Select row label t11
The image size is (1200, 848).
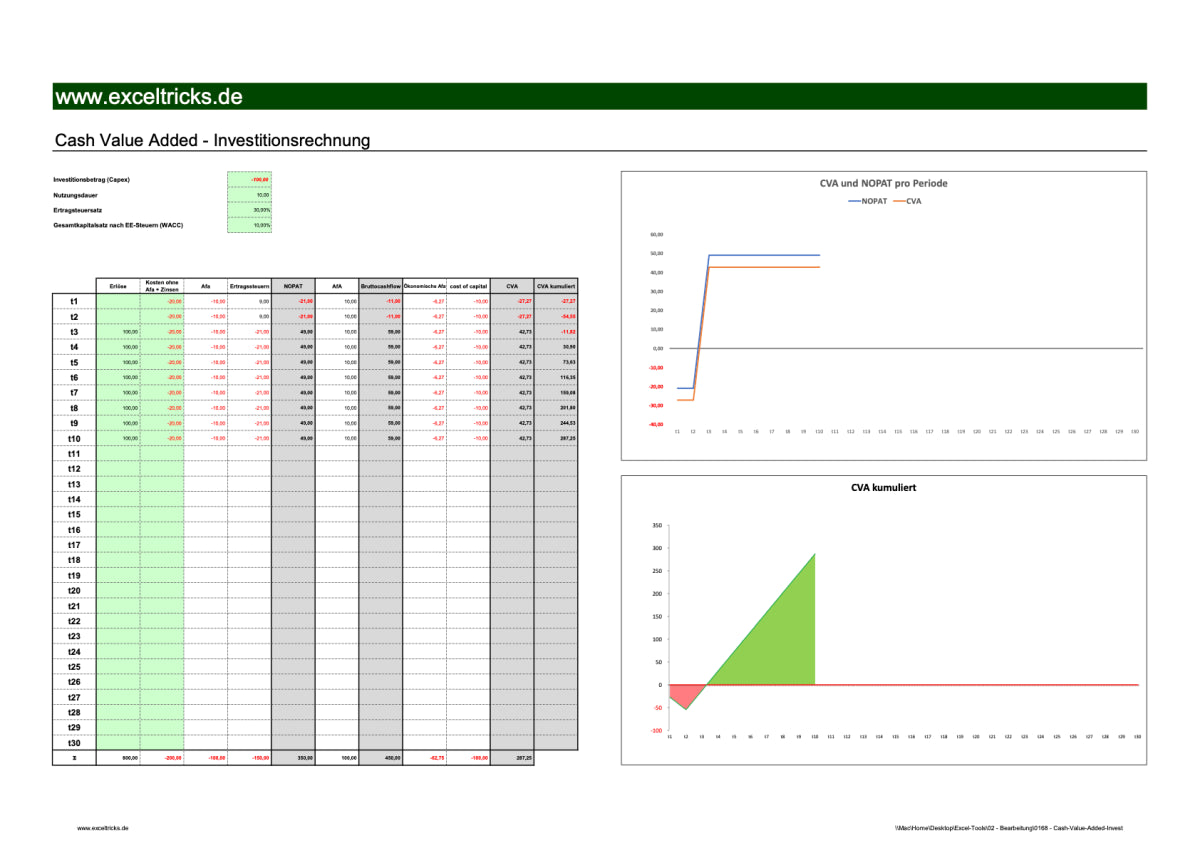tap(74, 454)
